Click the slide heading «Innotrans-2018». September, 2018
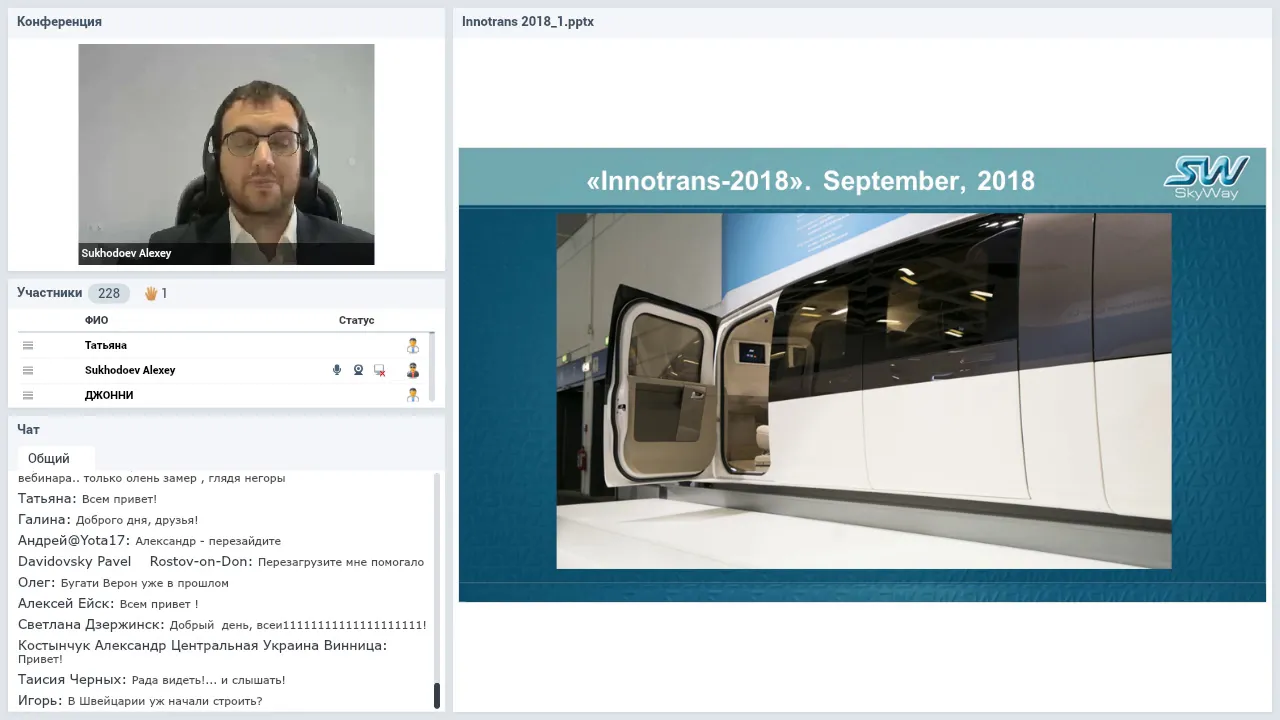The height and width of the screenshot is (720, 1280). (810, 181)
